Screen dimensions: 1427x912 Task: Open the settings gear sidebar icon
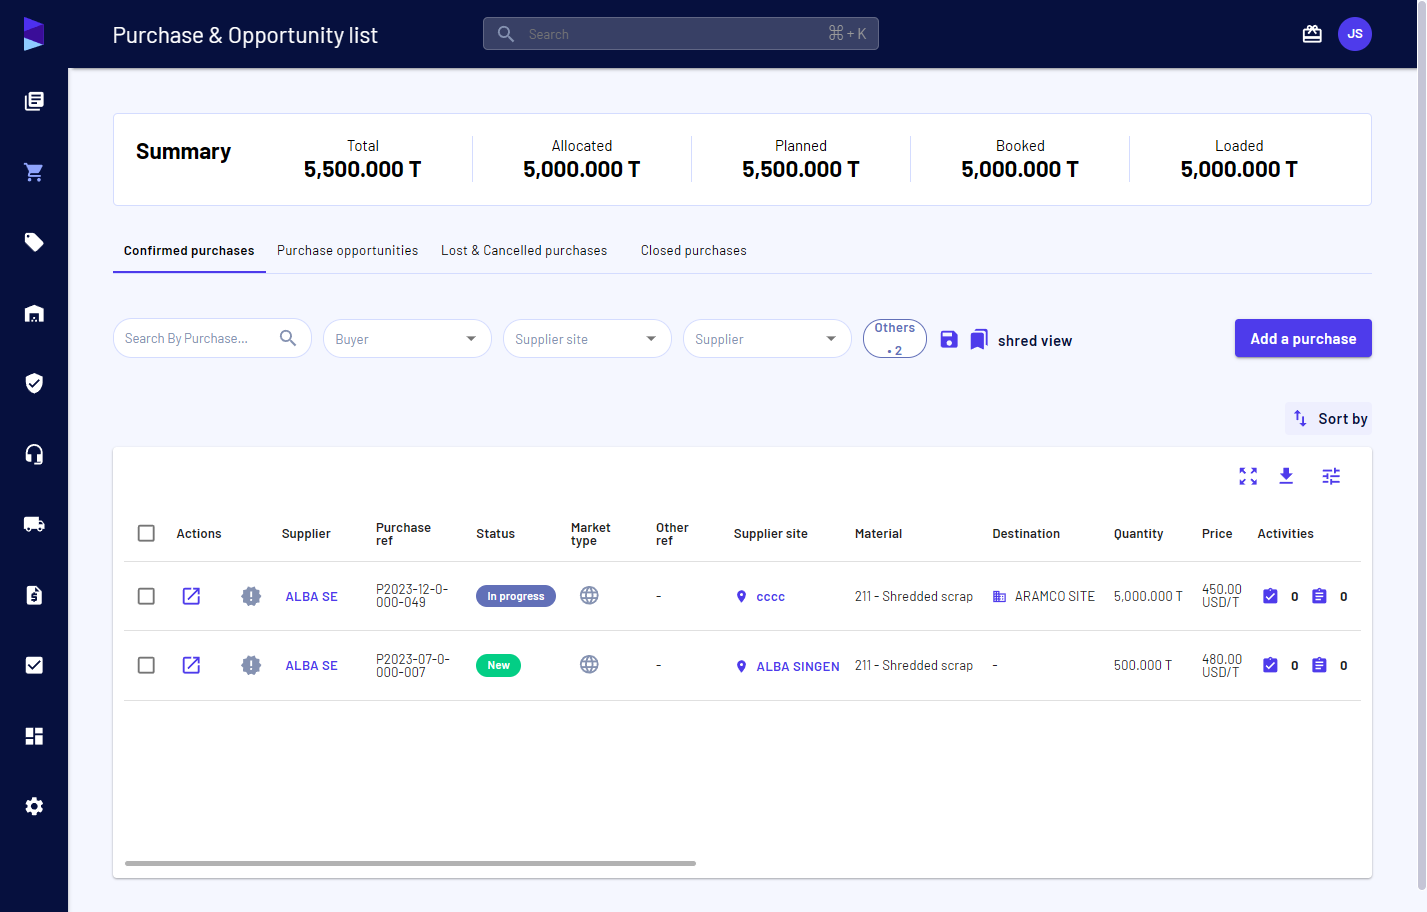(34, 806)
